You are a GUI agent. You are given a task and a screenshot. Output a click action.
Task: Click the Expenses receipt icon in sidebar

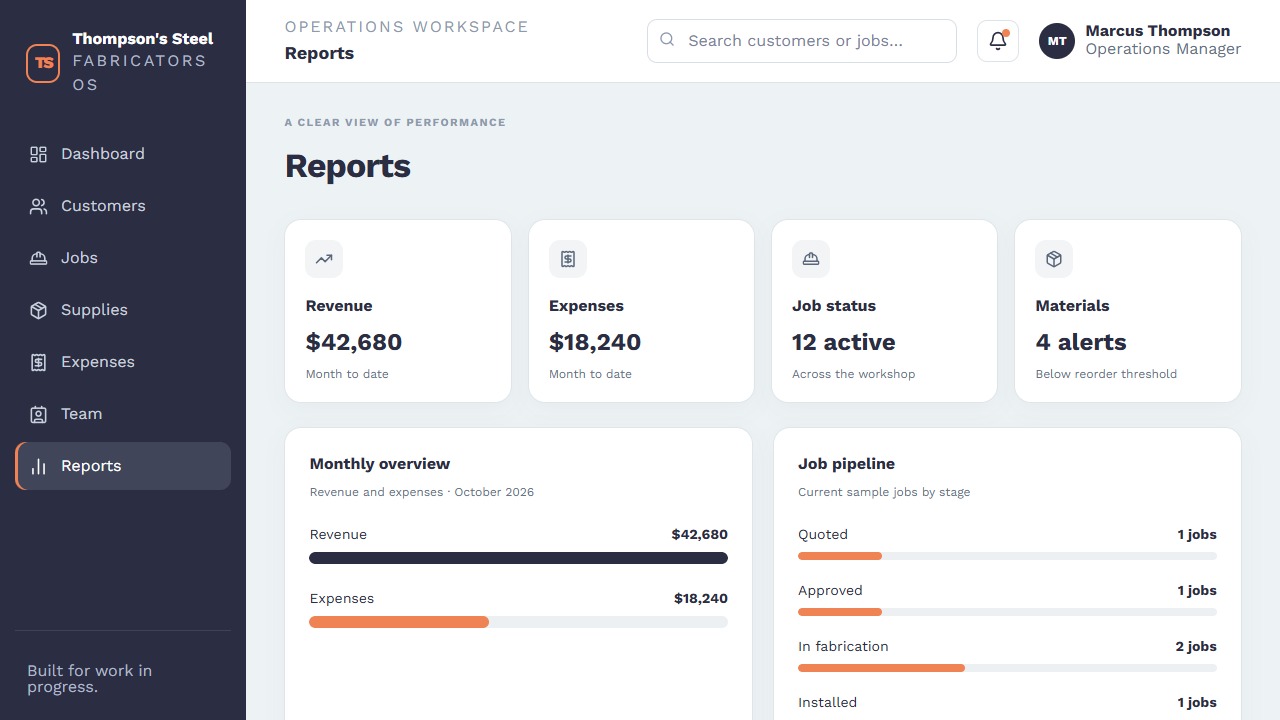[38, 362]
